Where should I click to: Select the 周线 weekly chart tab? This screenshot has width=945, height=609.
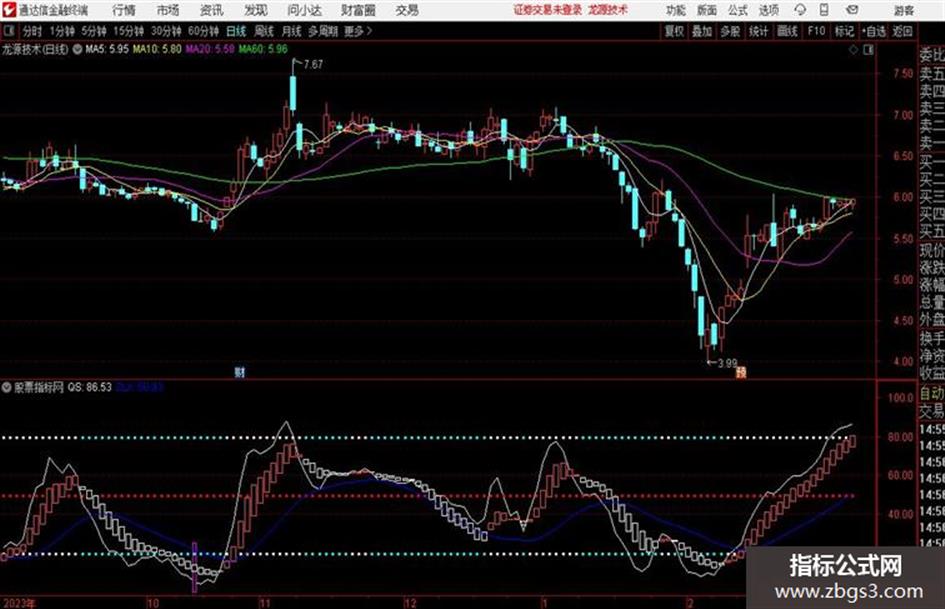coord(264,31)
